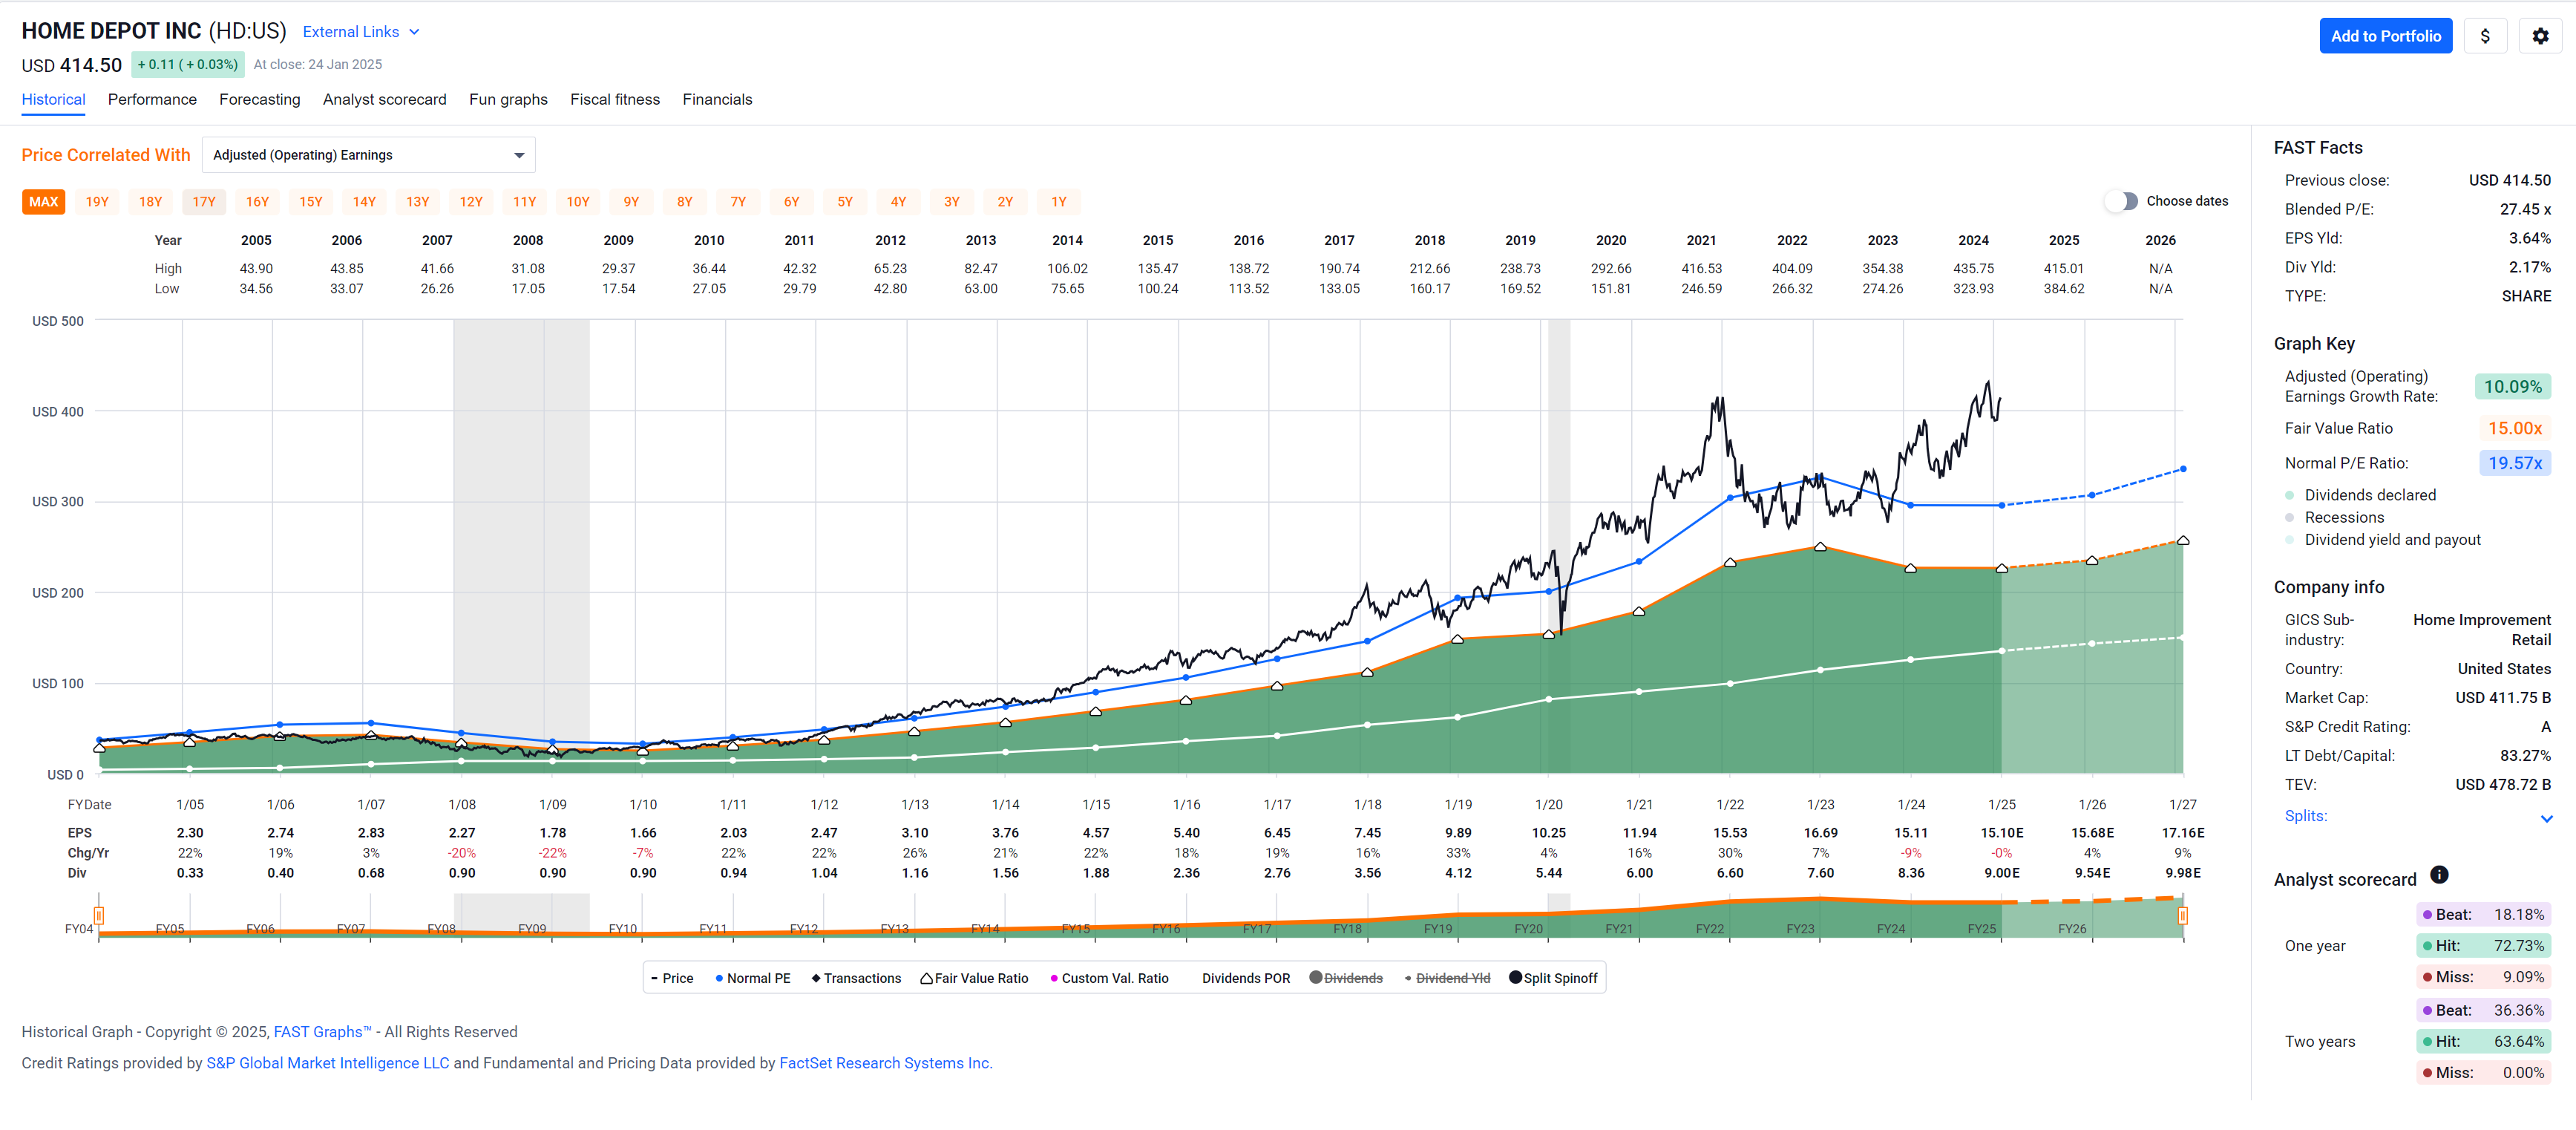The height and width of the screenshot is (1130, 2576).
Task: Click the orange Fair Value Ratio 15.00x swatch
Action: (x=2514, y=428)
